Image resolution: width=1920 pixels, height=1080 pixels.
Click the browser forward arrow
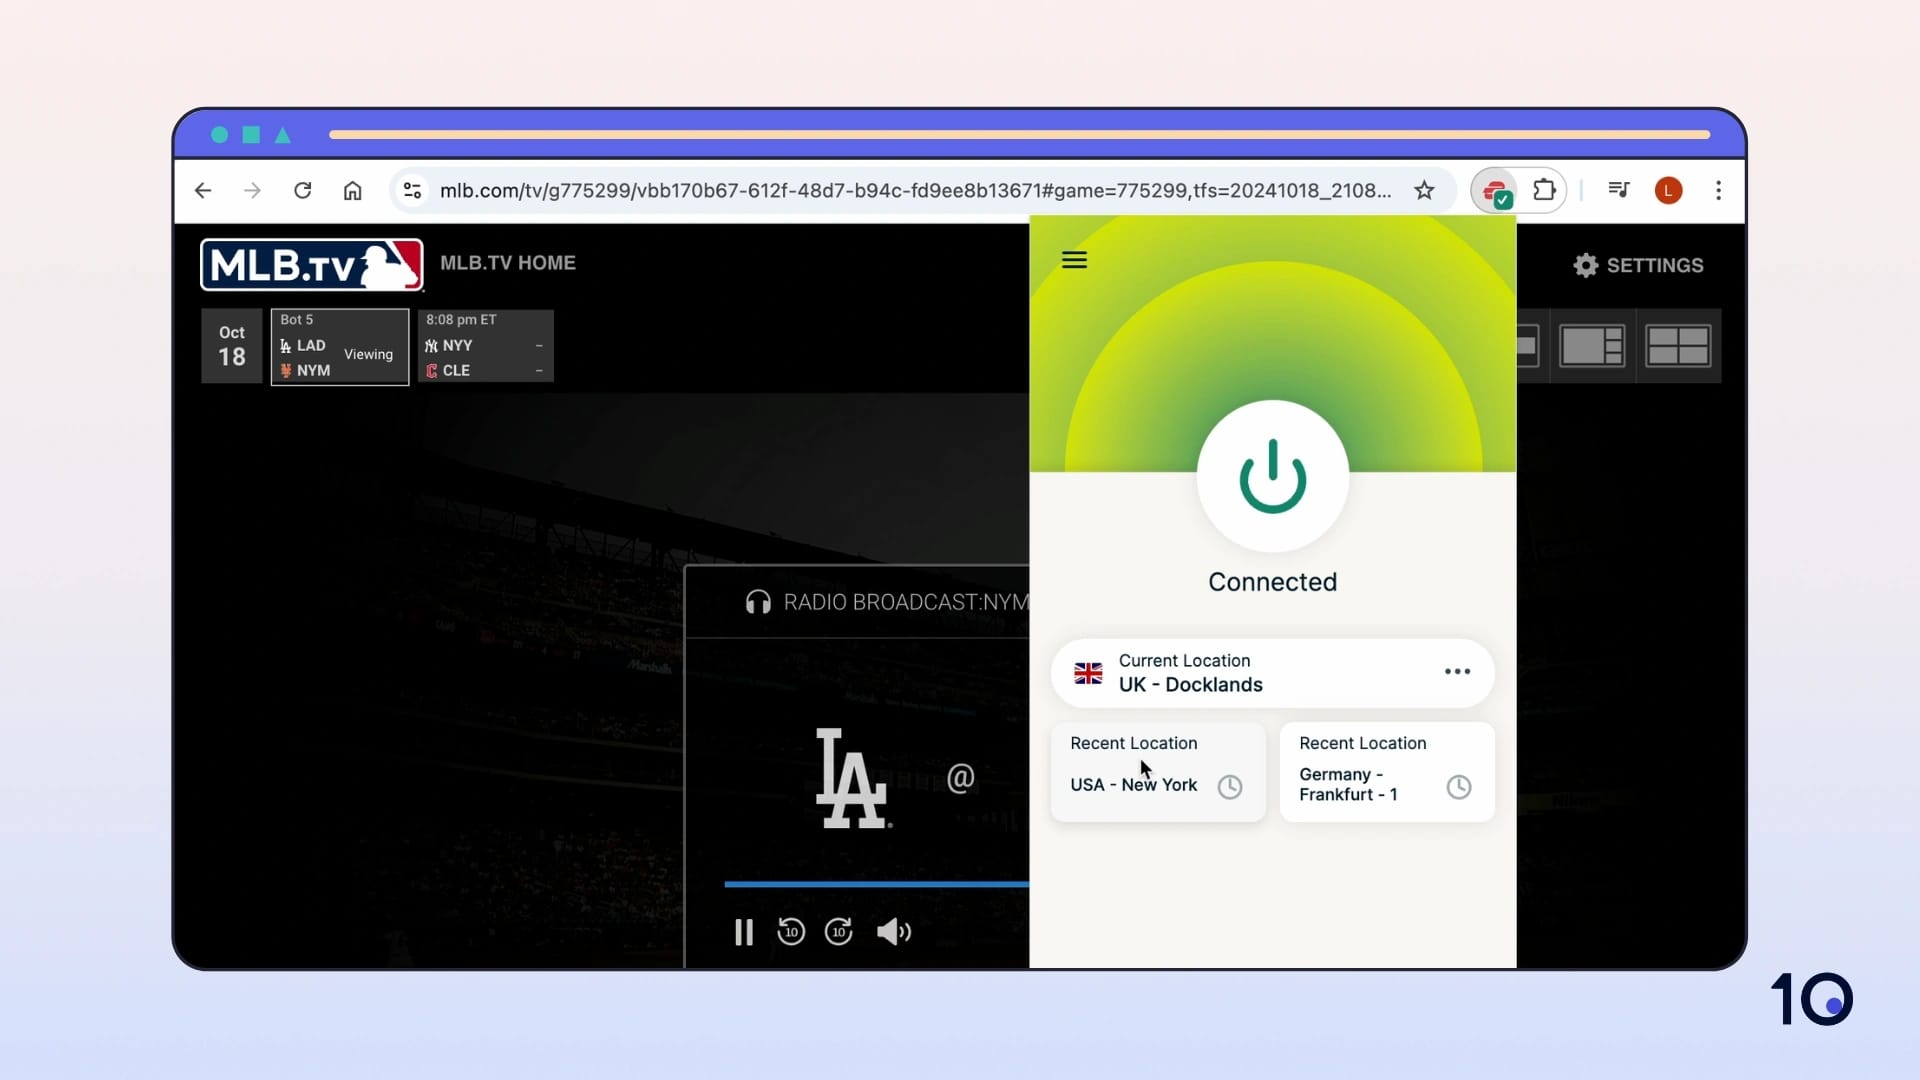click(x=252, y=190)
